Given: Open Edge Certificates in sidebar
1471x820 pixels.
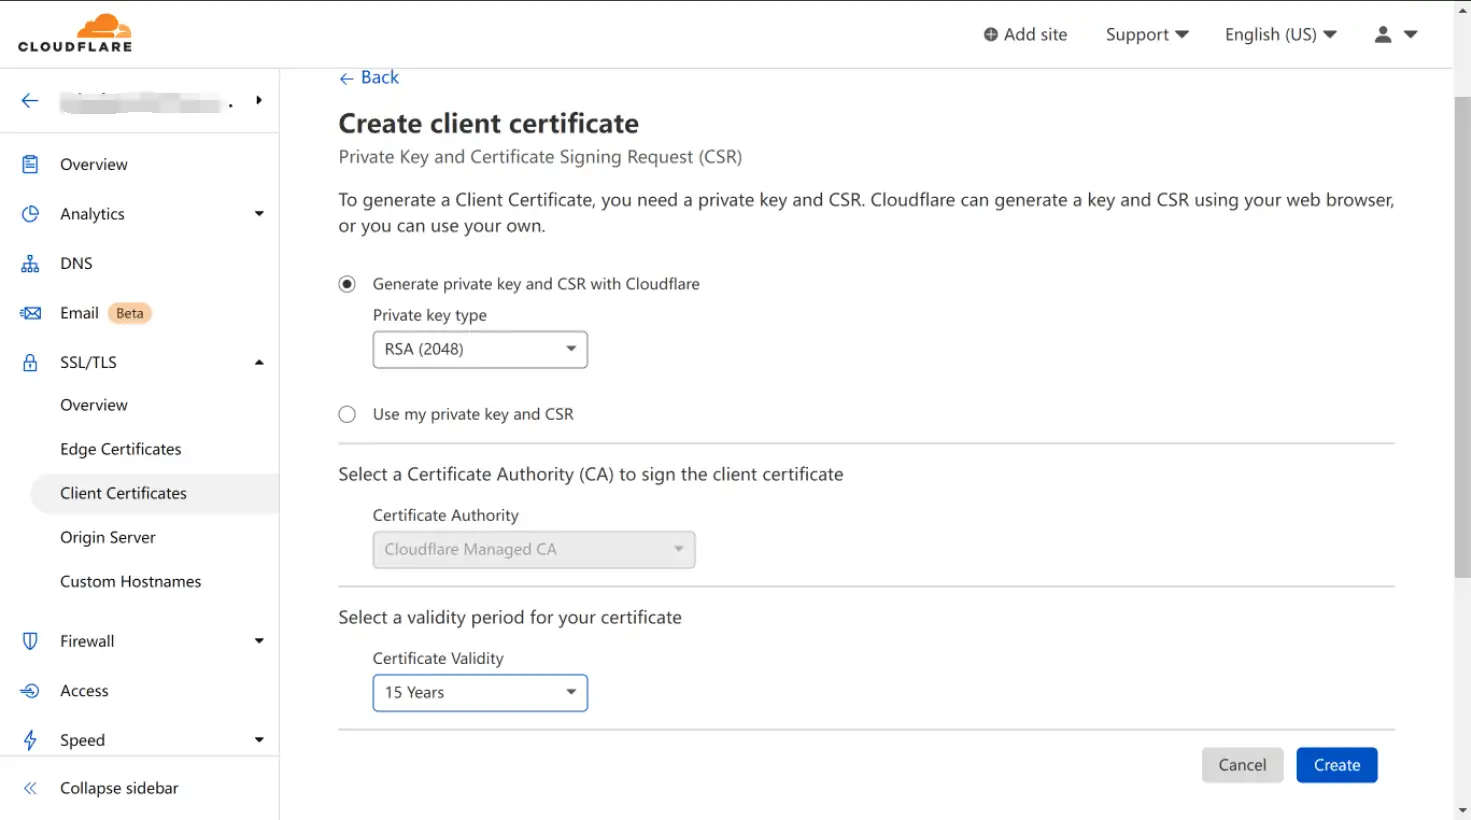Looking at the screenshot, I should (121, 449).
